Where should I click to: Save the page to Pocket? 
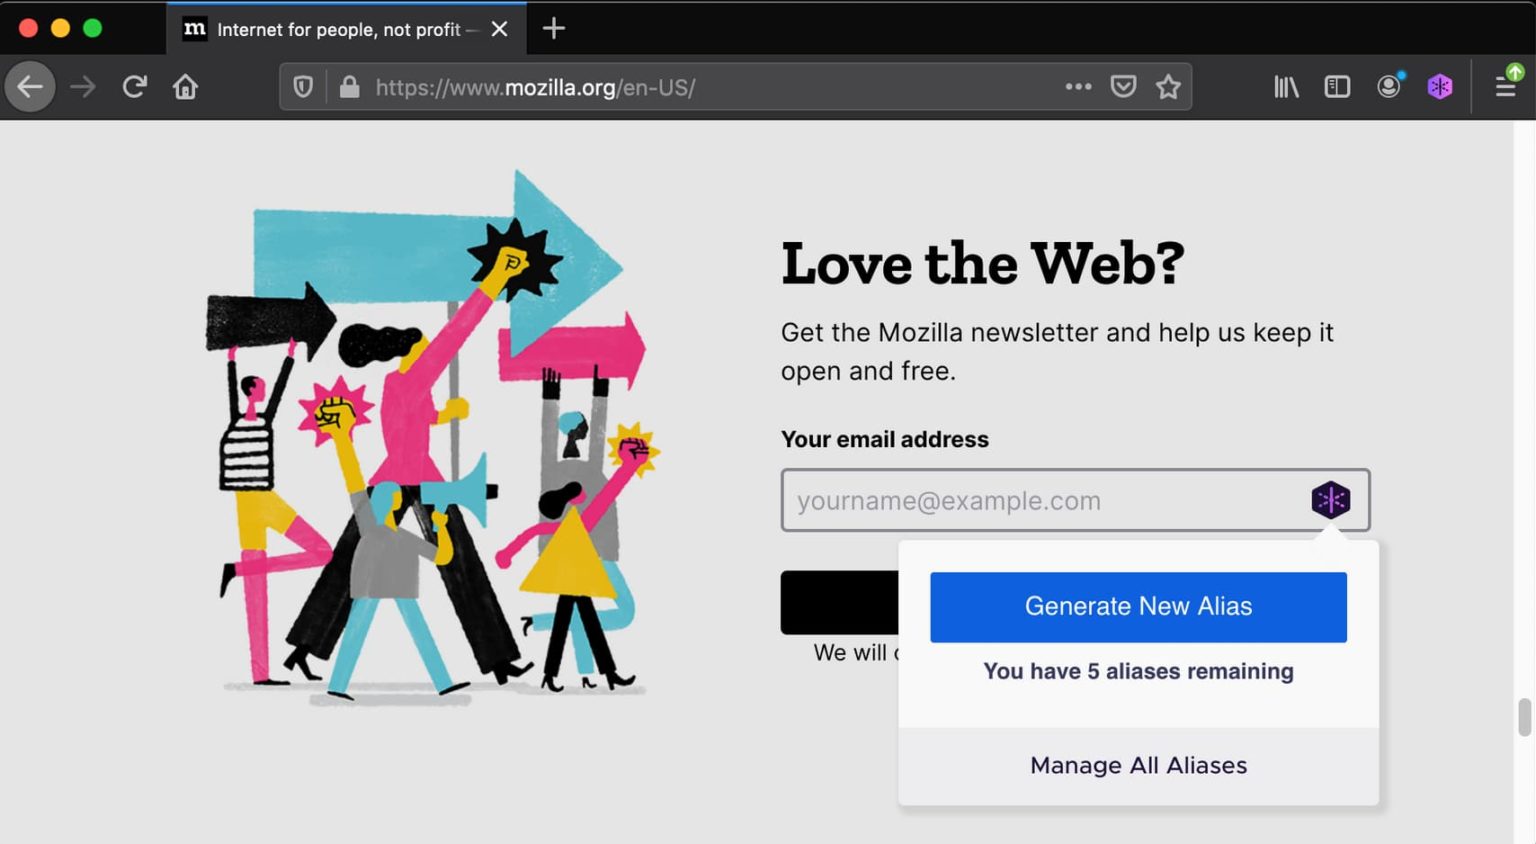pyautogui.click(x=1122, y=86)
